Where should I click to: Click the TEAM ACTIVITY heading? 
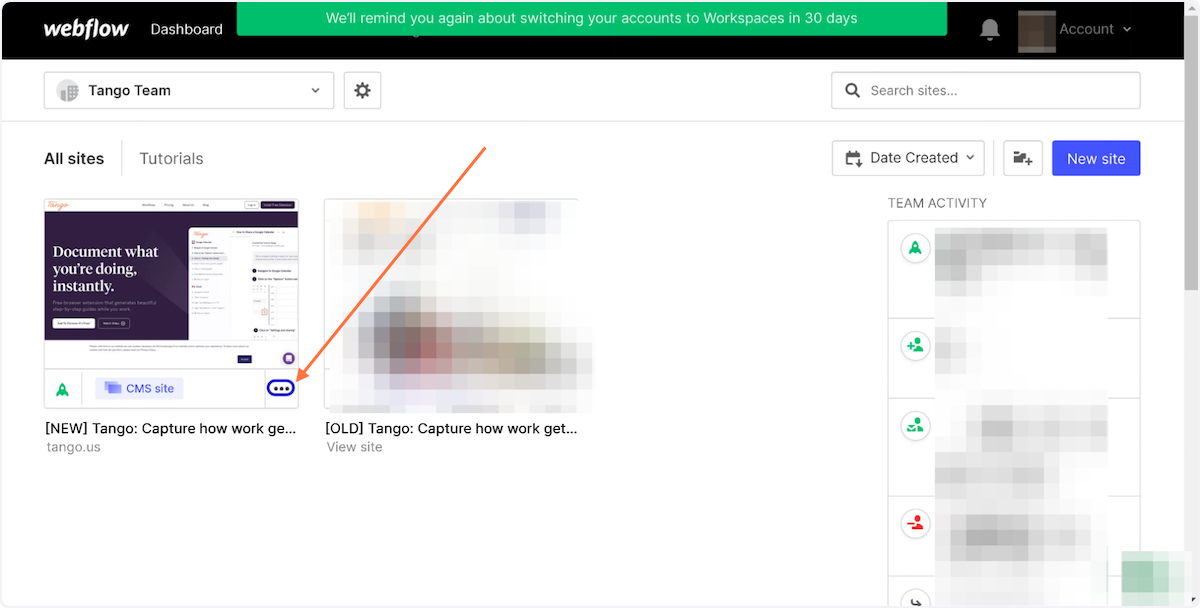tap(937, 203)
